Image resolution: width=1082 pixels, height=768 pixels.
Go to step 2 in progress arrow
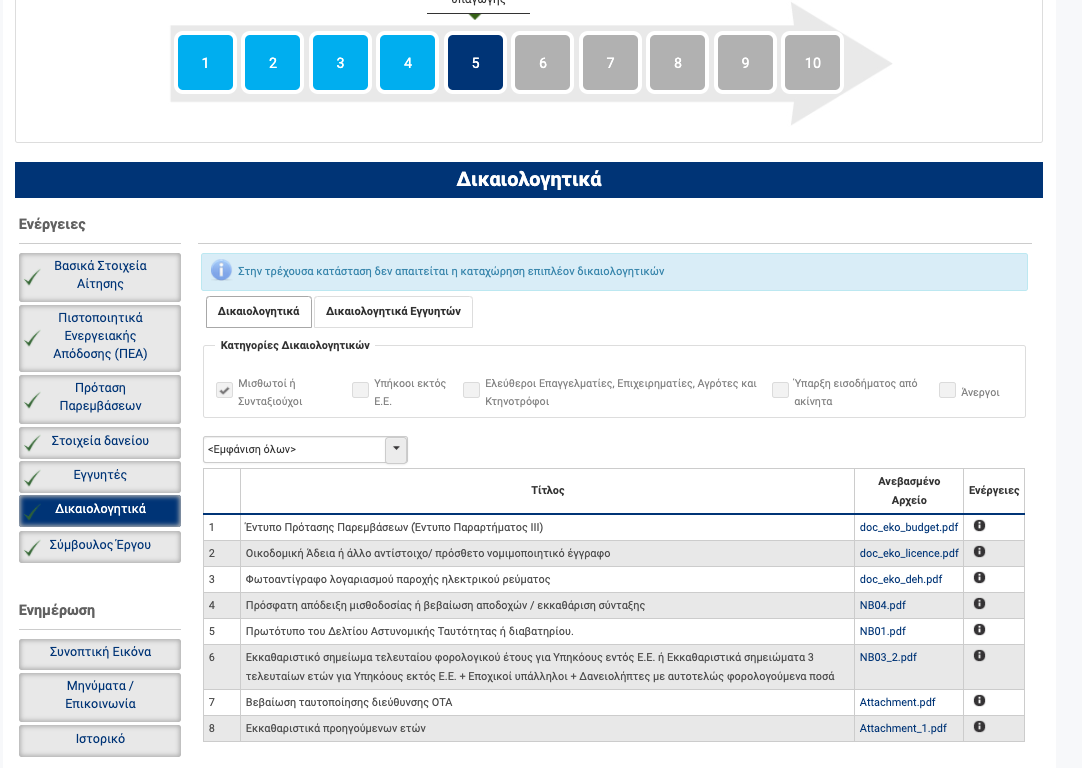273,63
